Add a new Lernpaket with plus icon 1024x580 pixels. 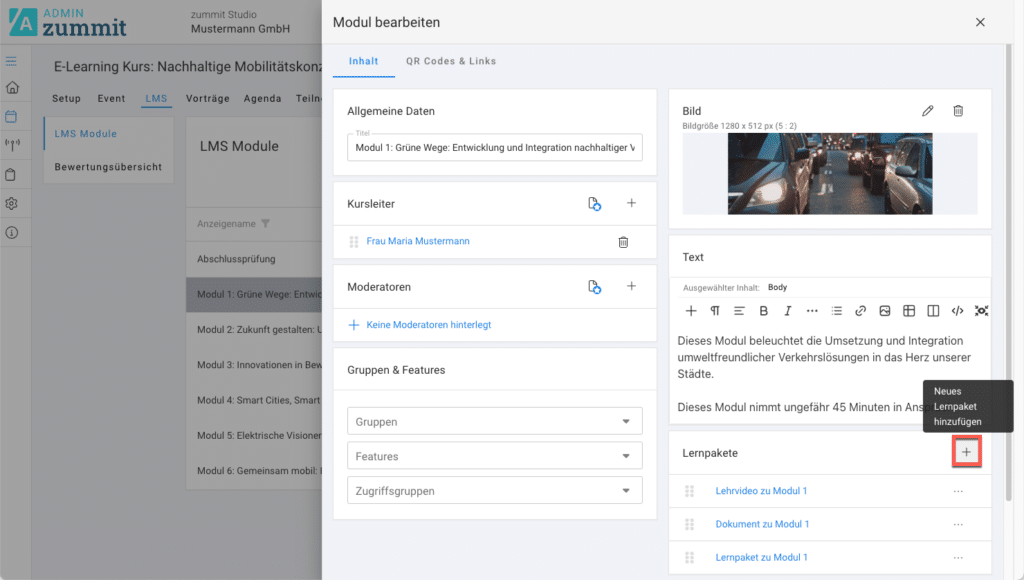pos(966,453)
